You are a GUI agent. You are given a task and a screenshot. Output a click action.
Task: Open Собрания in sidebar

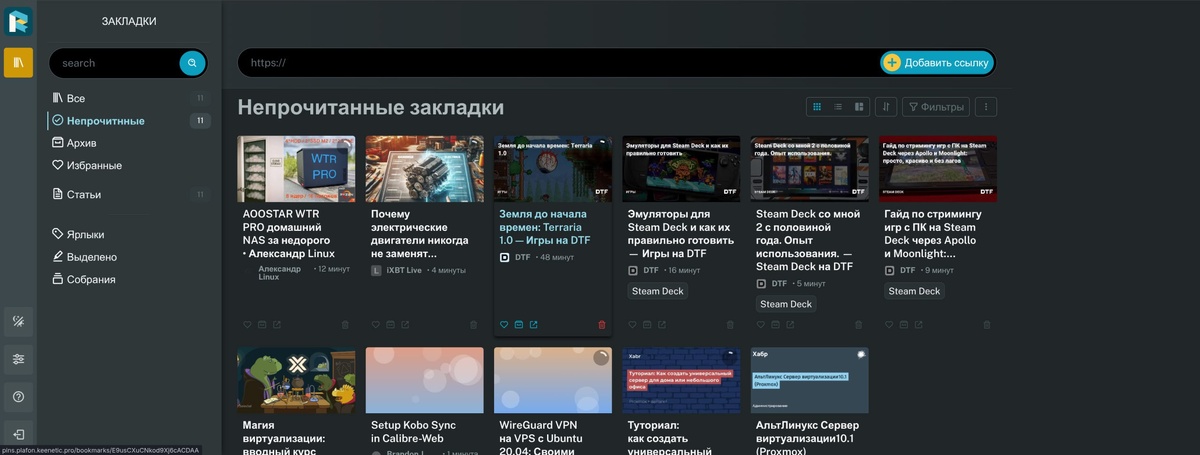(128, 279)
